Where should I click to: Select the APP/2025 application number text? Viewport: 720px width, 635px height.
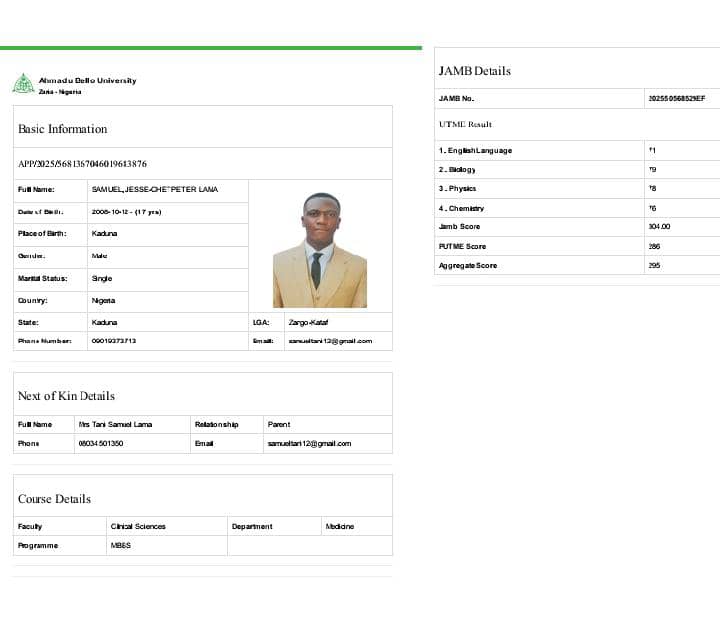(x=82, y=164)
